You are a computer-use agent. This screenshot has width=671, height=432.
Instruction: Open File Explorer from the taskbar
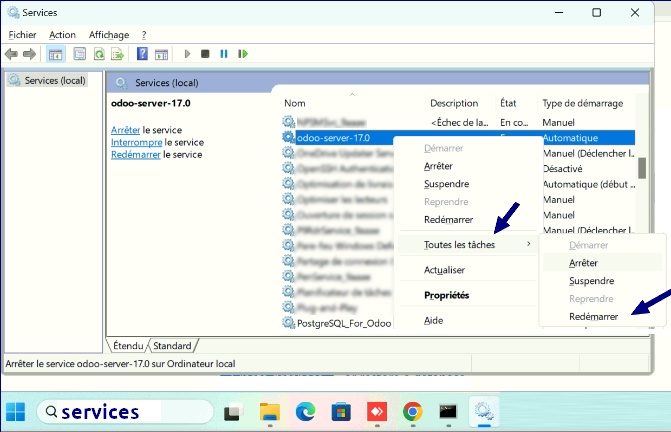click(270, 412)
